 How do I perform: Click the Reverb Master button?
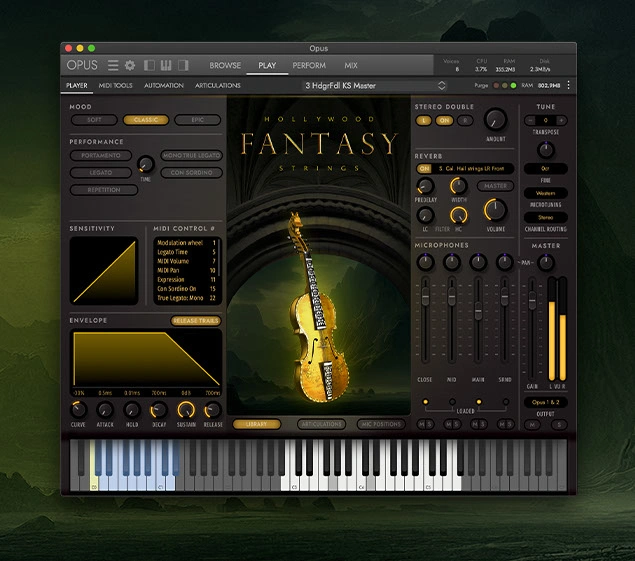tap(496, 186)
